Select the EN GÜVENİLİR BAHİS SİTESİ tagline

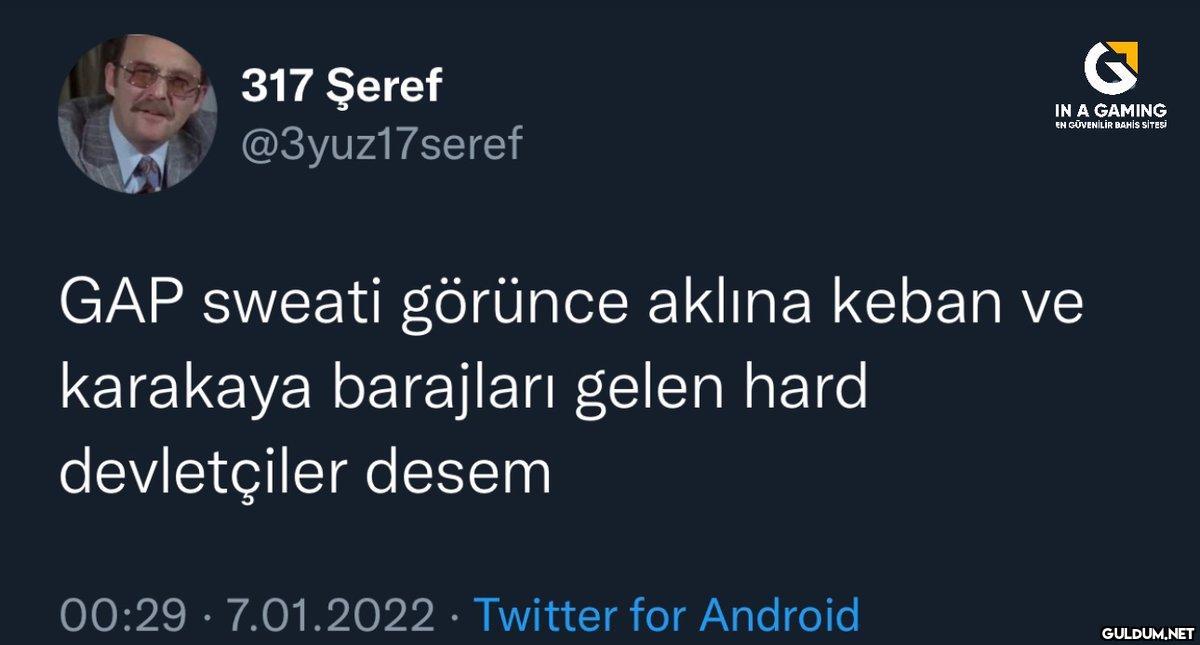tap(1110, 126)
